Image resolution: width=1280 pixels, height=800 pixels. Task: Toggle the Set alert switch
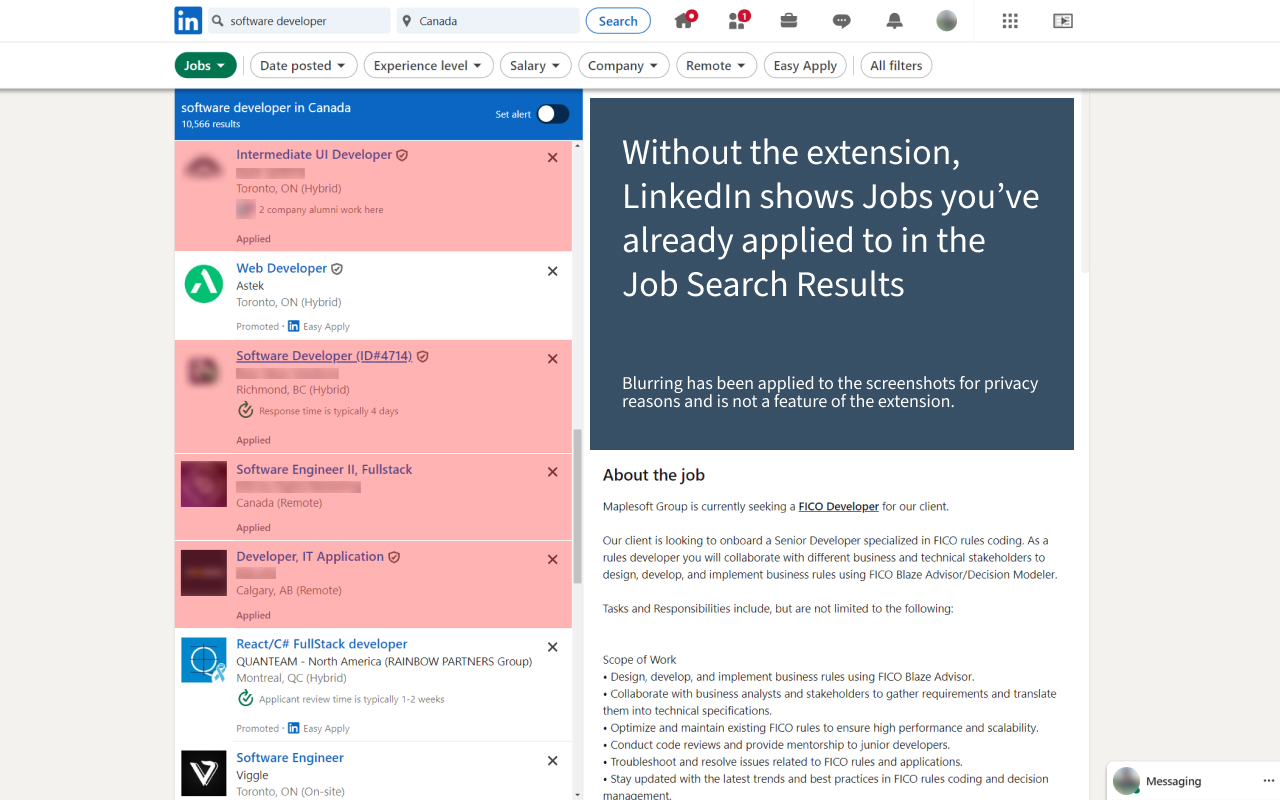click(x=553, y=114)
